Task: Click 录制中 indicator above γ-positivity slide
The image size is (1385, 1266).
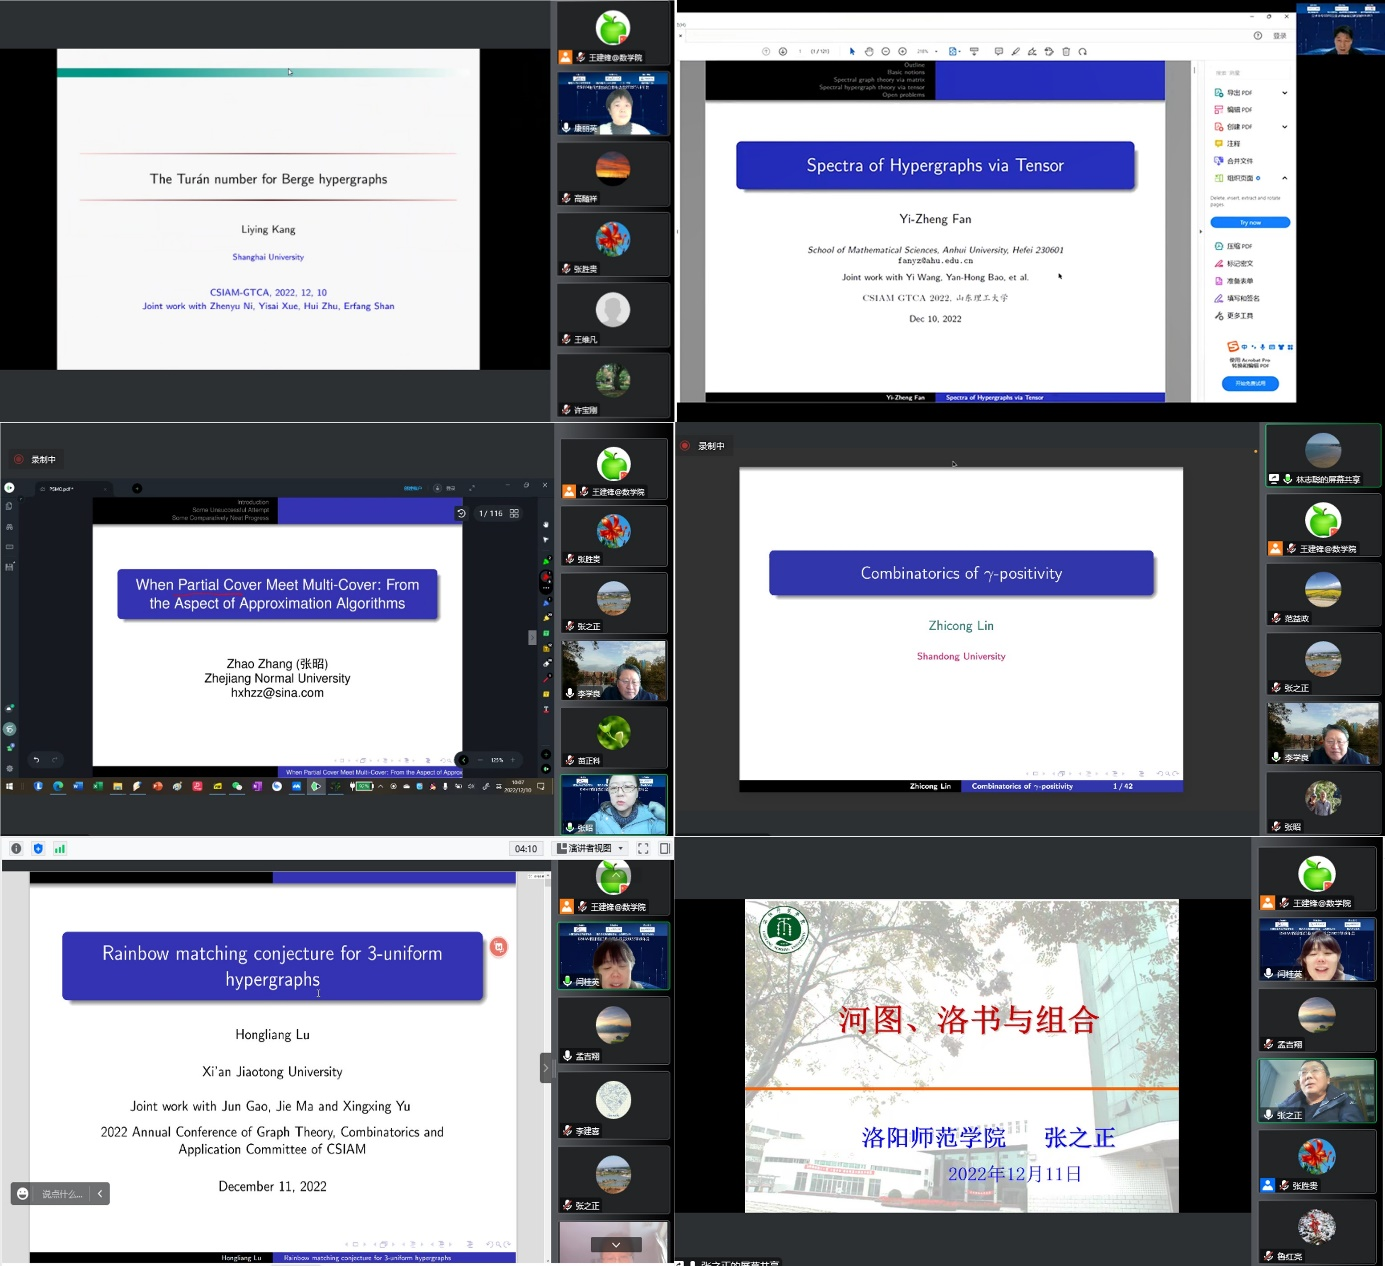Action: point(704,446)
